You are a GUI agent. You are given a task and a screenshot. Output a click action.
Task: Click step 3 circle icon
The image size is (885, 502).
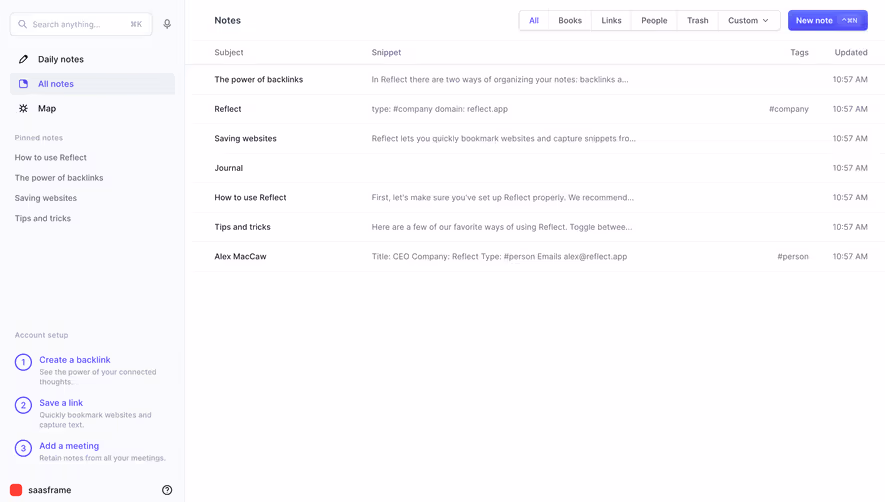click(x=23, y=448)
